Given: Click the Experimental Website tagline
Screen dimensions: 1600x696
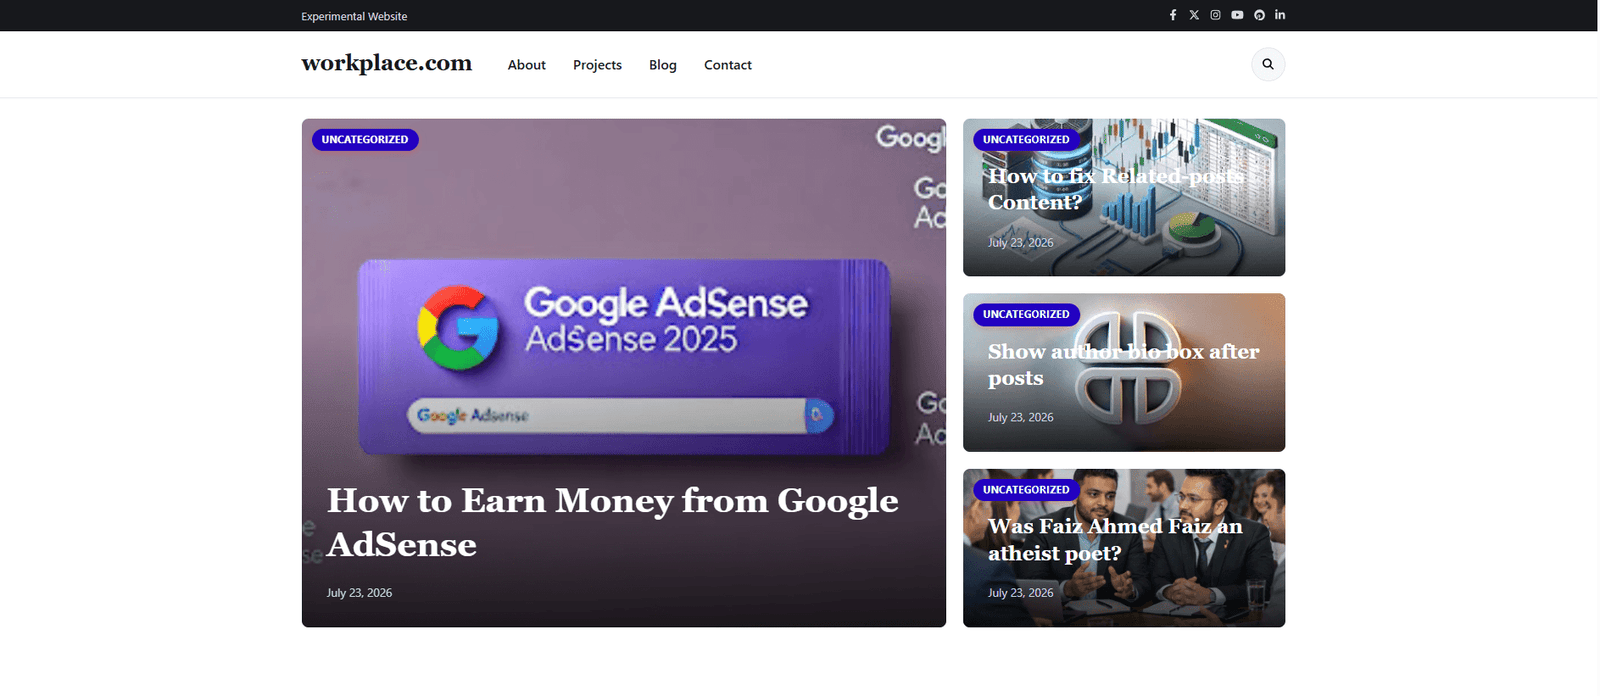Looking at the screenshot, I should 354,16.
